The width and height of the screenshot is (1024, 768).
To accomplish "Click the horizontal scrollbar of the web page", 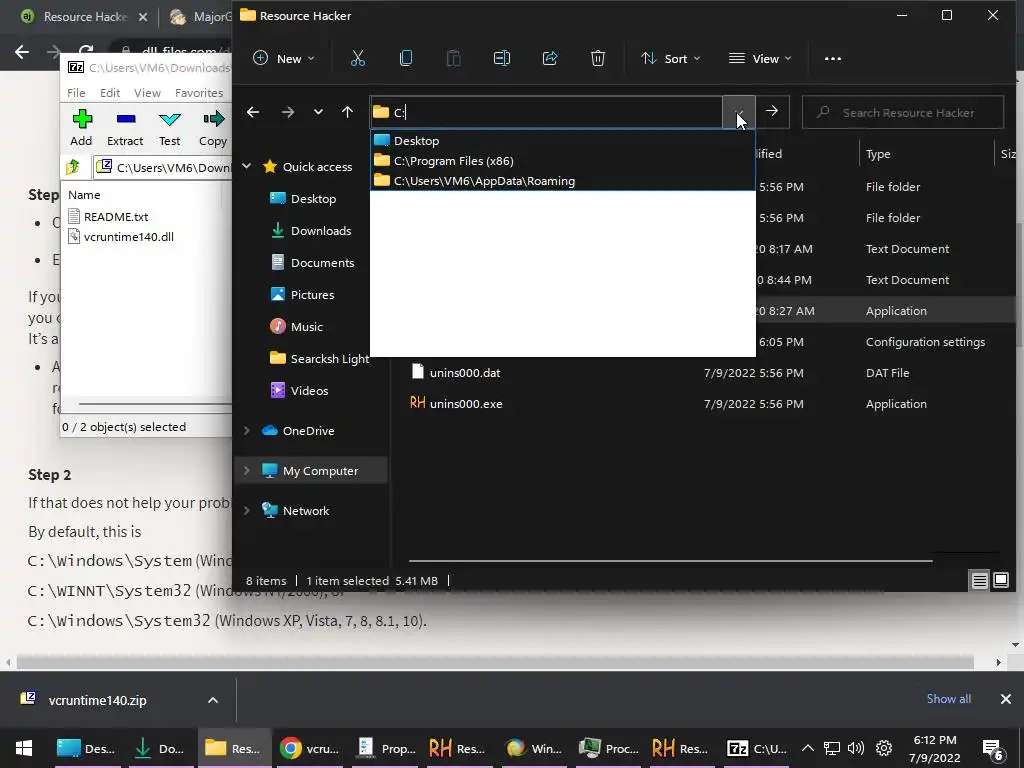I will click(x=495, y=662).
